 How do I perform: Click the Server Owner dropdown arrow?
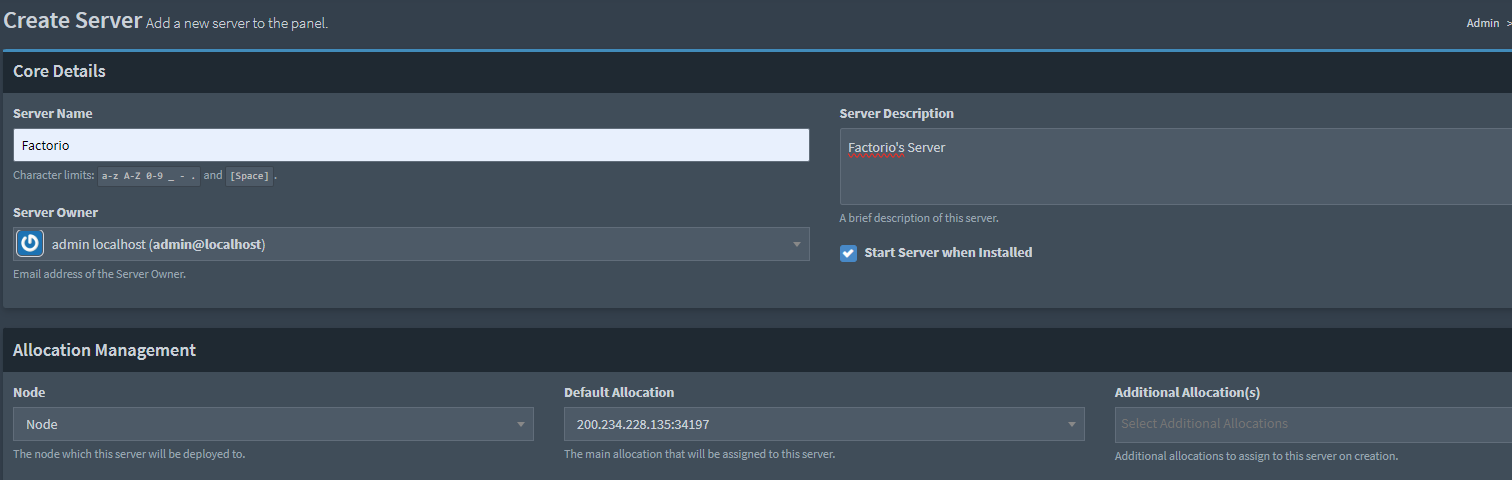797,244
